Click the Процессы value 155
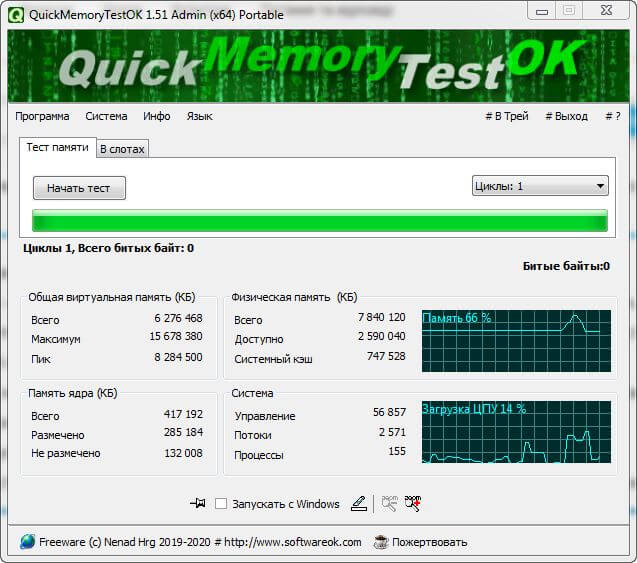This screenshot has height=563, width=637. pos(397,451)
